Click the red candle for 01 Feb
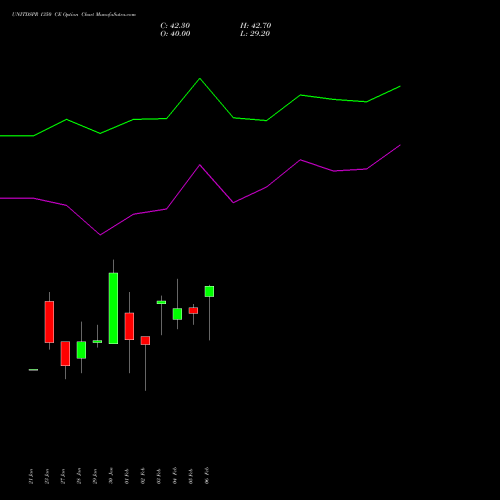This screenshot has height=500, width=500. click(x=129, y=326)
